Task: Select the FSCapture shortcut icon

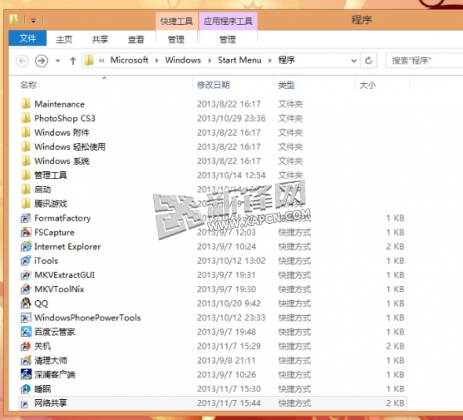Action: click(x=26, y=232)
